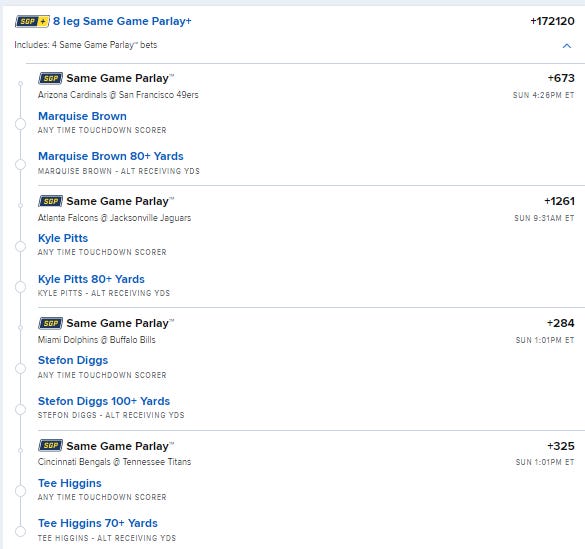Open Tee Higgins touchdown scorer selection

click(x=70, y=483)
